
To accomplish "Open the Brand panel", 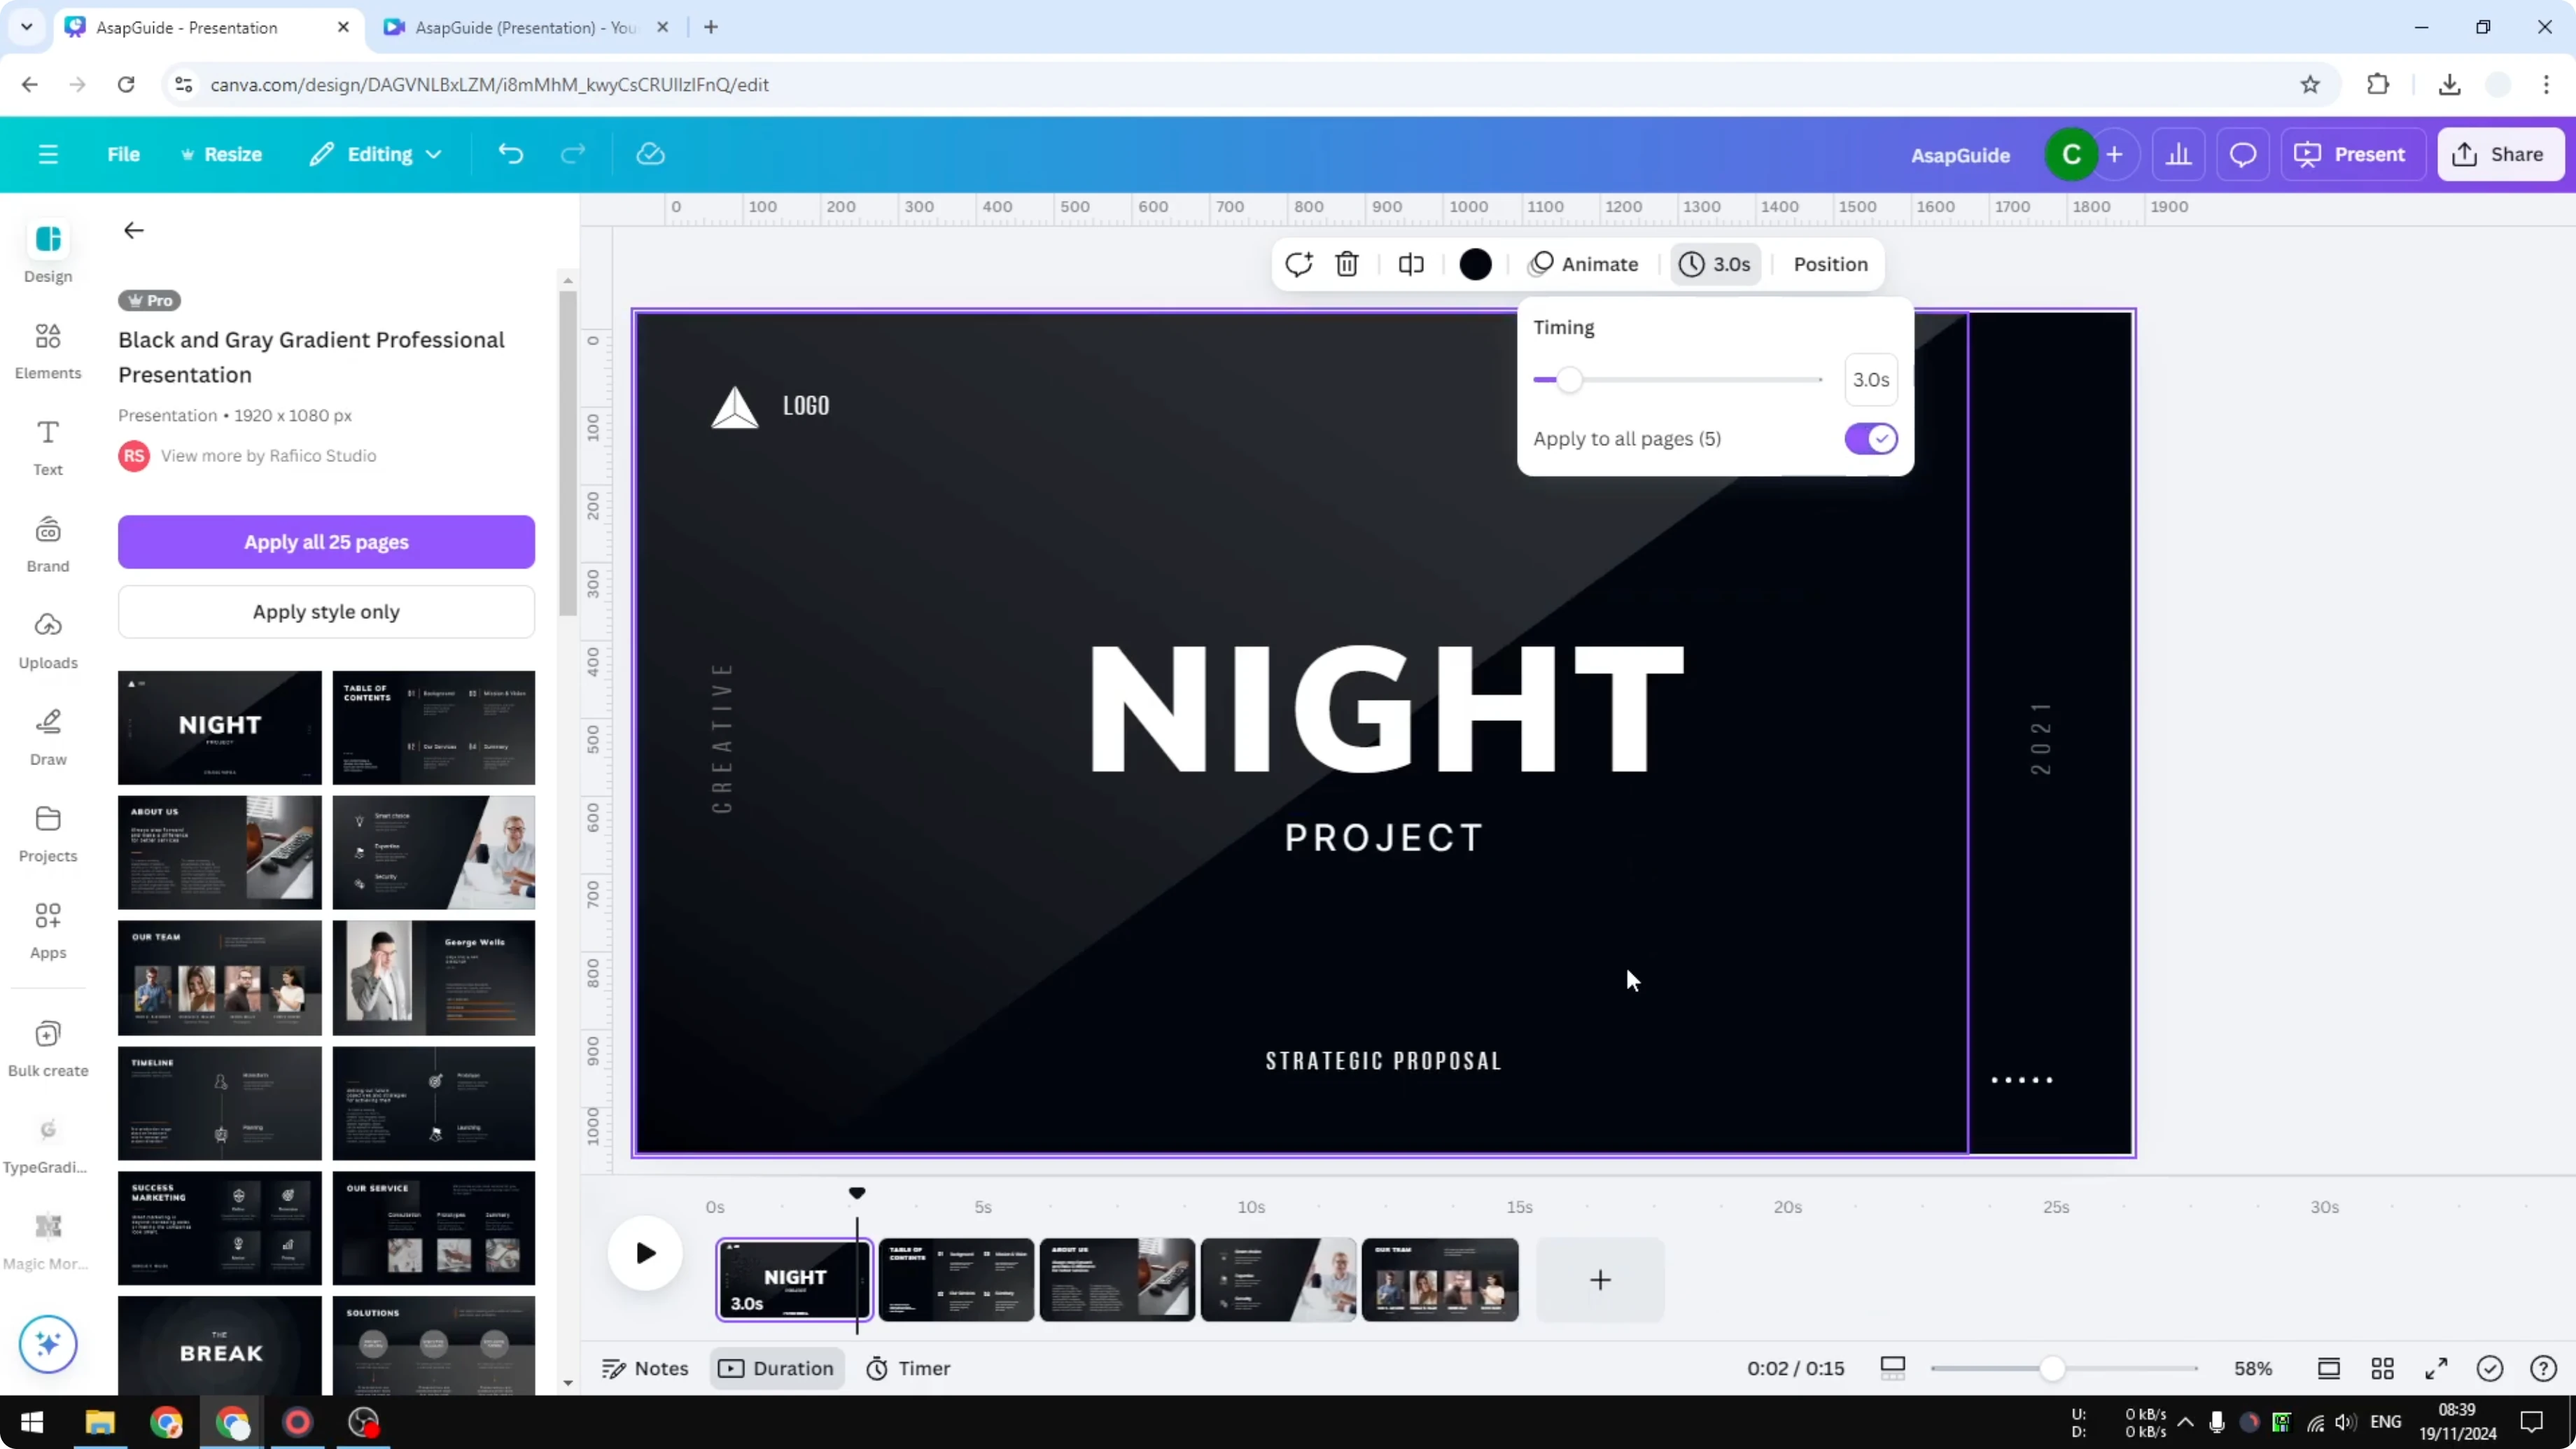I will click(x=47, y=543).
